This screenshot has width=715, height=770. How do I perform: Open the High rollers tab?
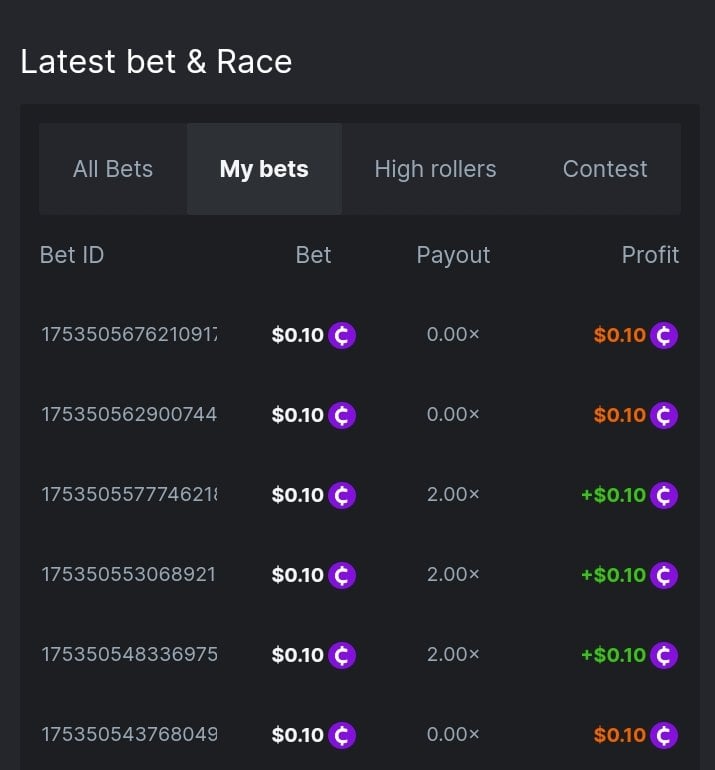point(435,169)
